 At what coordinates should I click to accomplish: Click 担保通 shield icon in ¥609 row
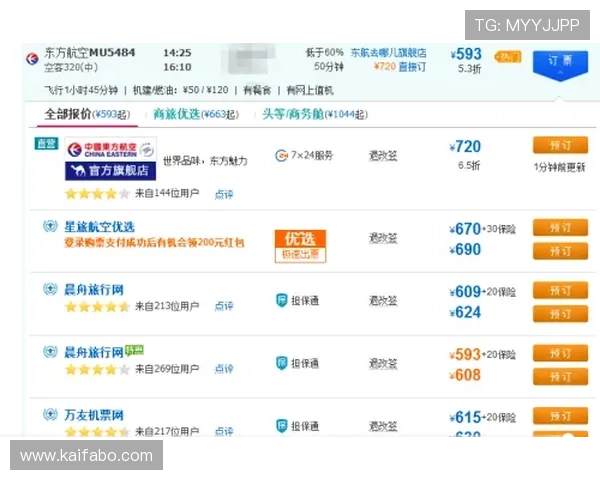coord(282,300)
